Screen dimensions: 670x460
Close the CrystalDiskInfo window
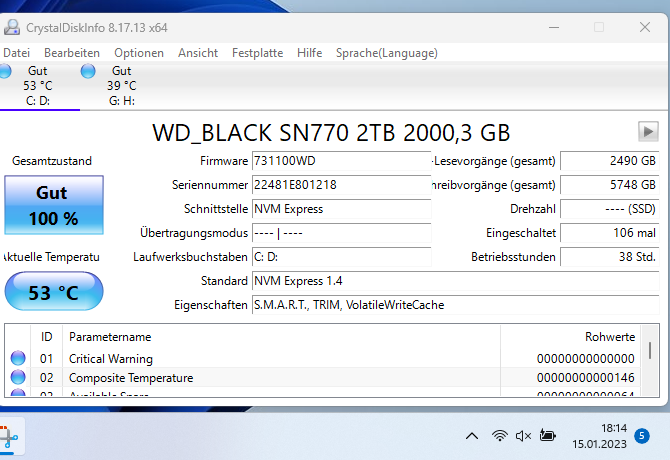[x=645, y=27]
